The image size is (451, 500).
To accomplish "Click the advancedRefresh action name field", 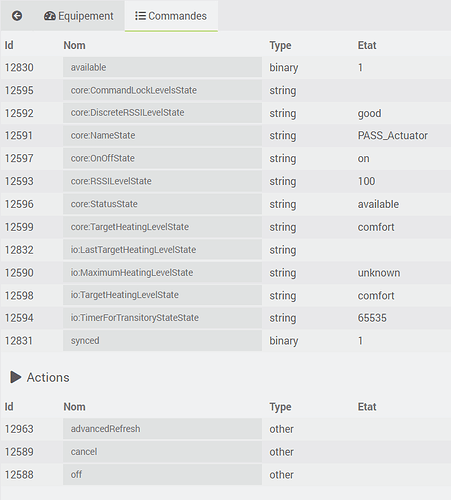I will point(162,429).
